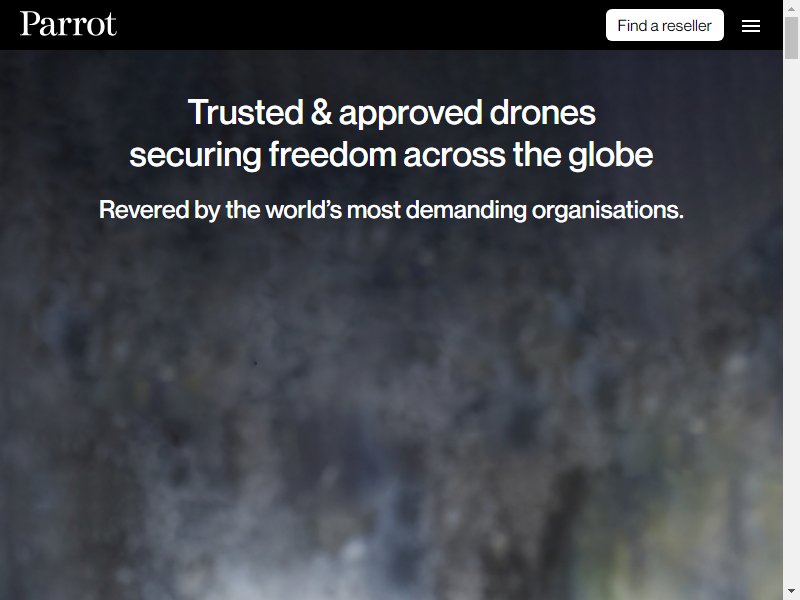This screenshot has height=600, width=800.
Task: Click the word 'freedom' in the headline
Action: point(333,155)
